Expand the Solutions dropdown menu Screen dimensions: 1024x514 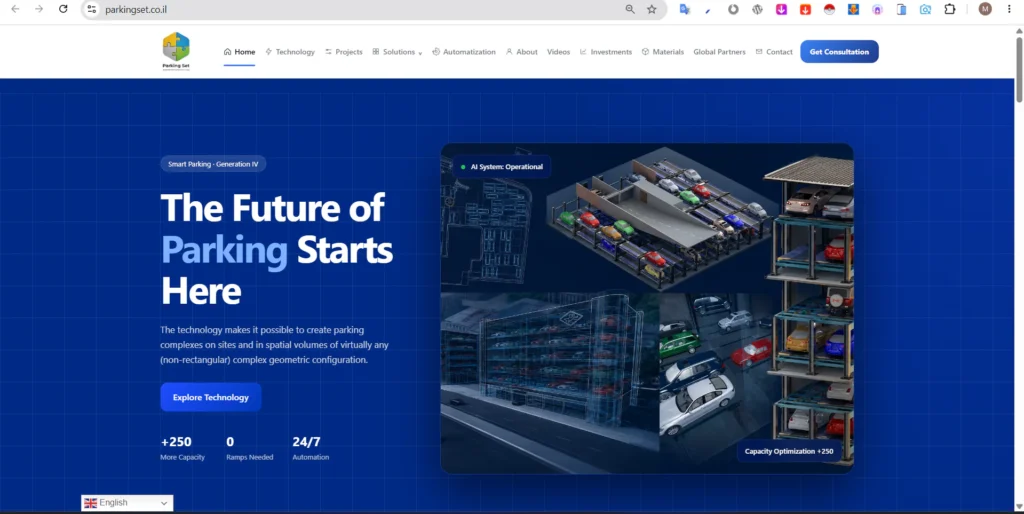[x=397, y=52]
